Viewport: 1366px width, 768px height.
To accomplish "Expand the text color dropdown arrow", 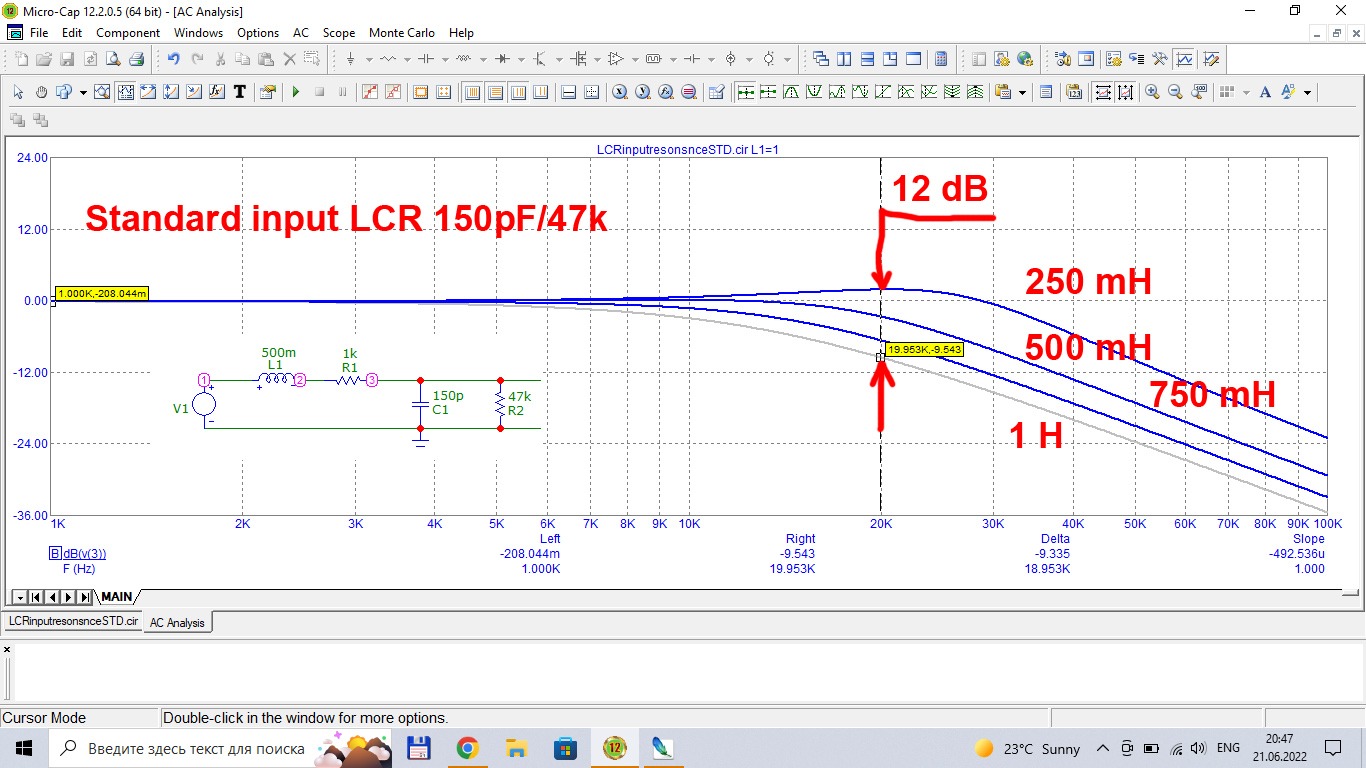I will point(1307,92).
